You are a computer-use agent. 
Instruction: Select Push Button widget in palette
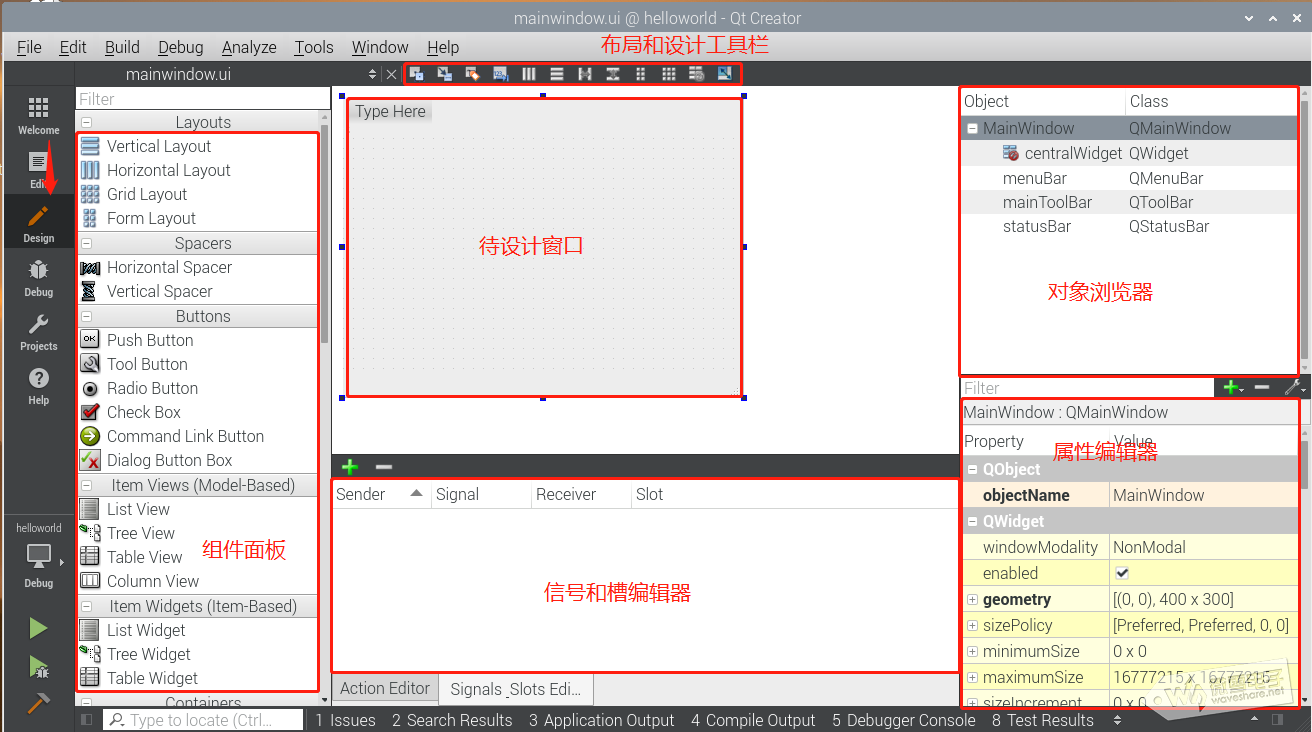(150, 340)
